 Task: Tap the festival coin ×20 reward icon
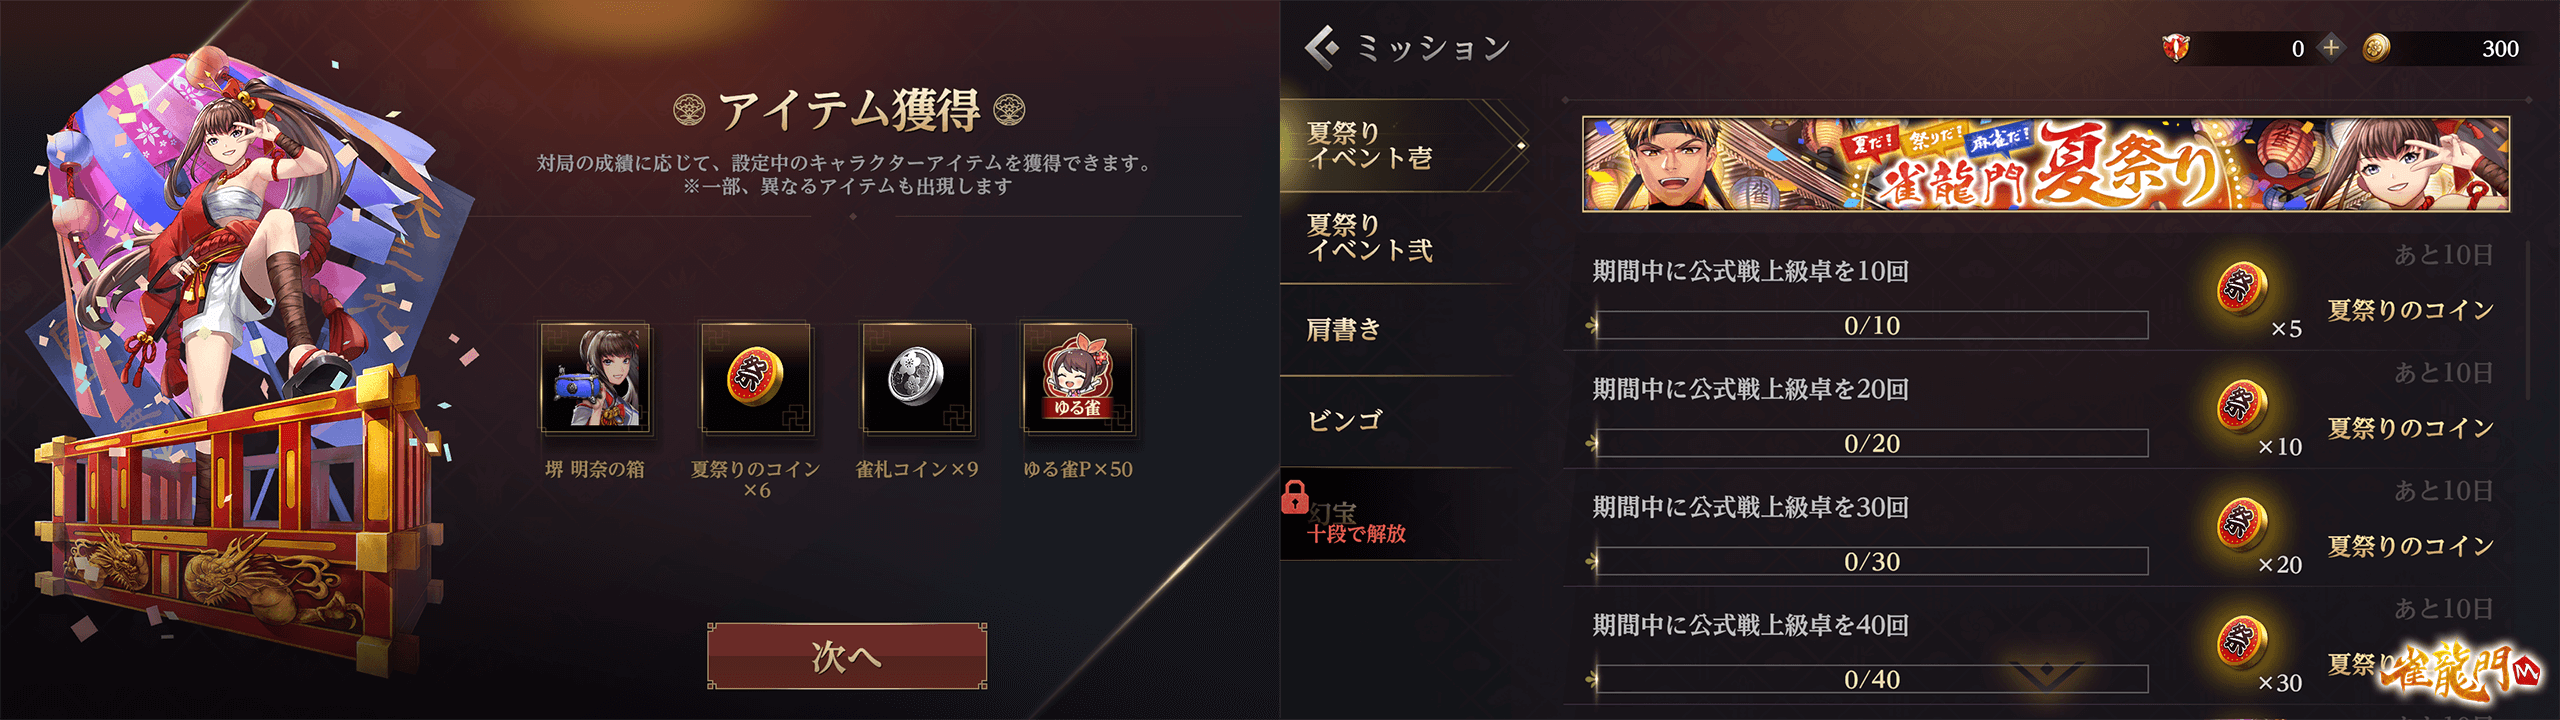point(2242,525)
